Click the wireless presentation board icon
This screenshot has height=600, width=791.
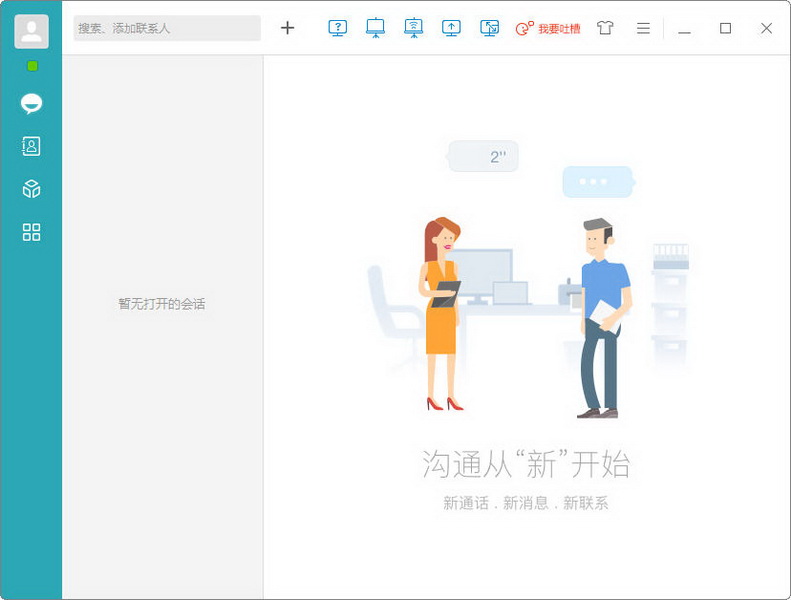(414, 28)
